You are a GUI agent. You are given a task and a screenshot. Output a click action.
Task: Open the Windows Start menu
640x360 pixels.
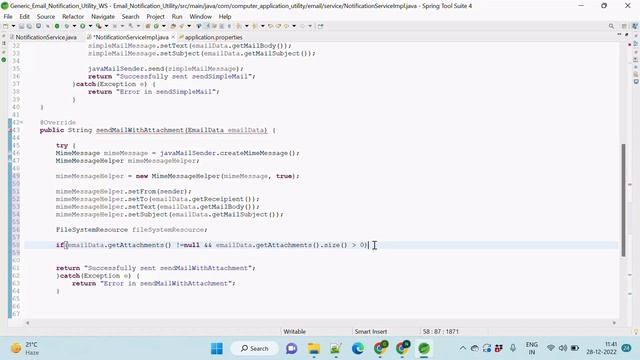tap(217, 349)
